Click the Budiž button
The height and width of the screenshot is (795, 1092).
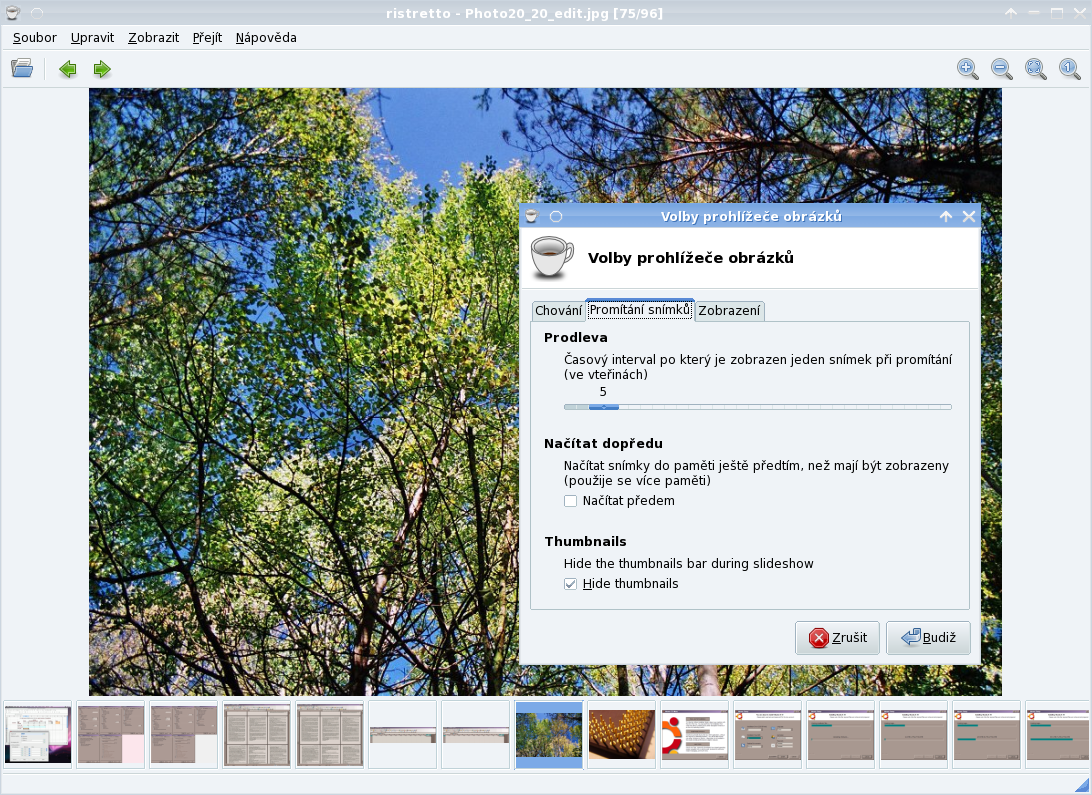(928, 638)
